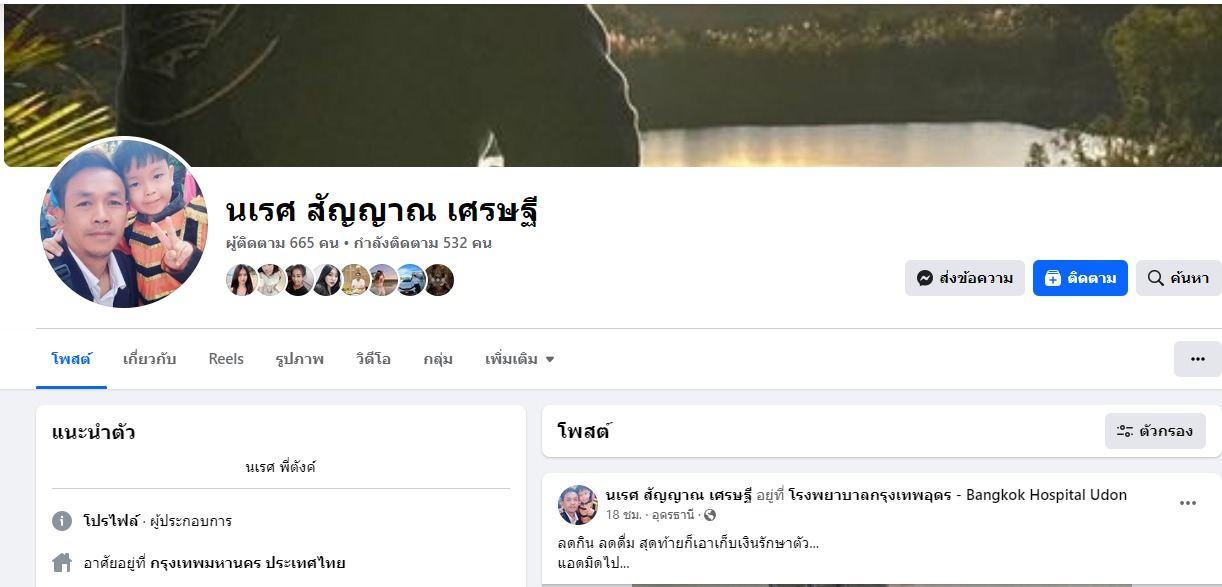
Task: Click the filter sliders icon on ตัวกรอง
Action: (x=1124, y=431)
